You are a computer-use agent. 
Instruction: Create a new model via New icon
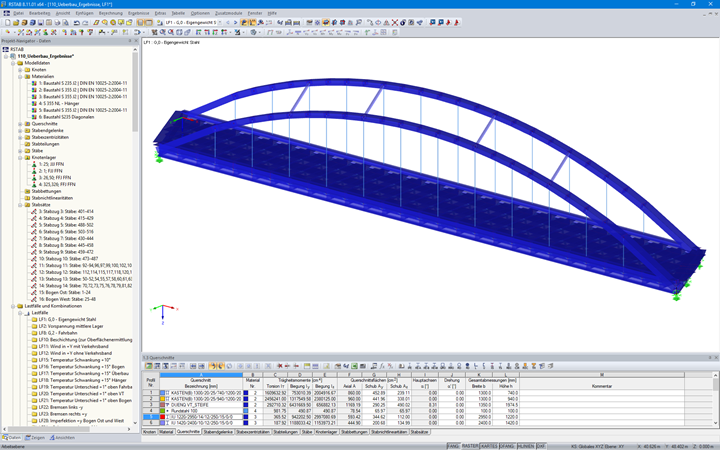click(x=7, y=22)
